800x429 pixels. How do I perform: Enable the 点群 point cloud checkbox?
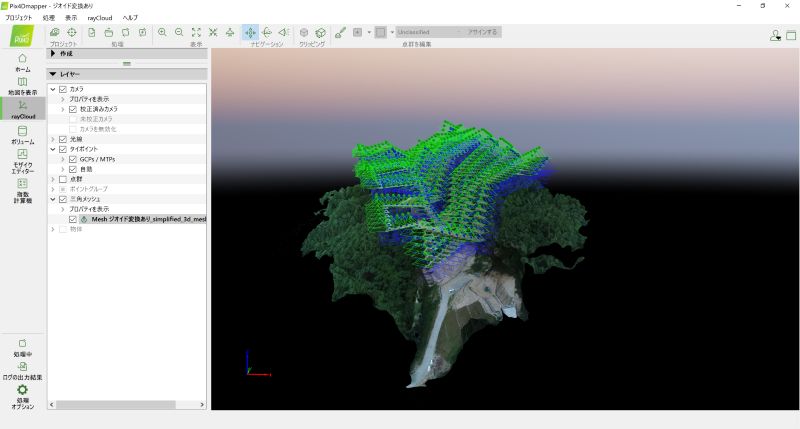(63, 179)
